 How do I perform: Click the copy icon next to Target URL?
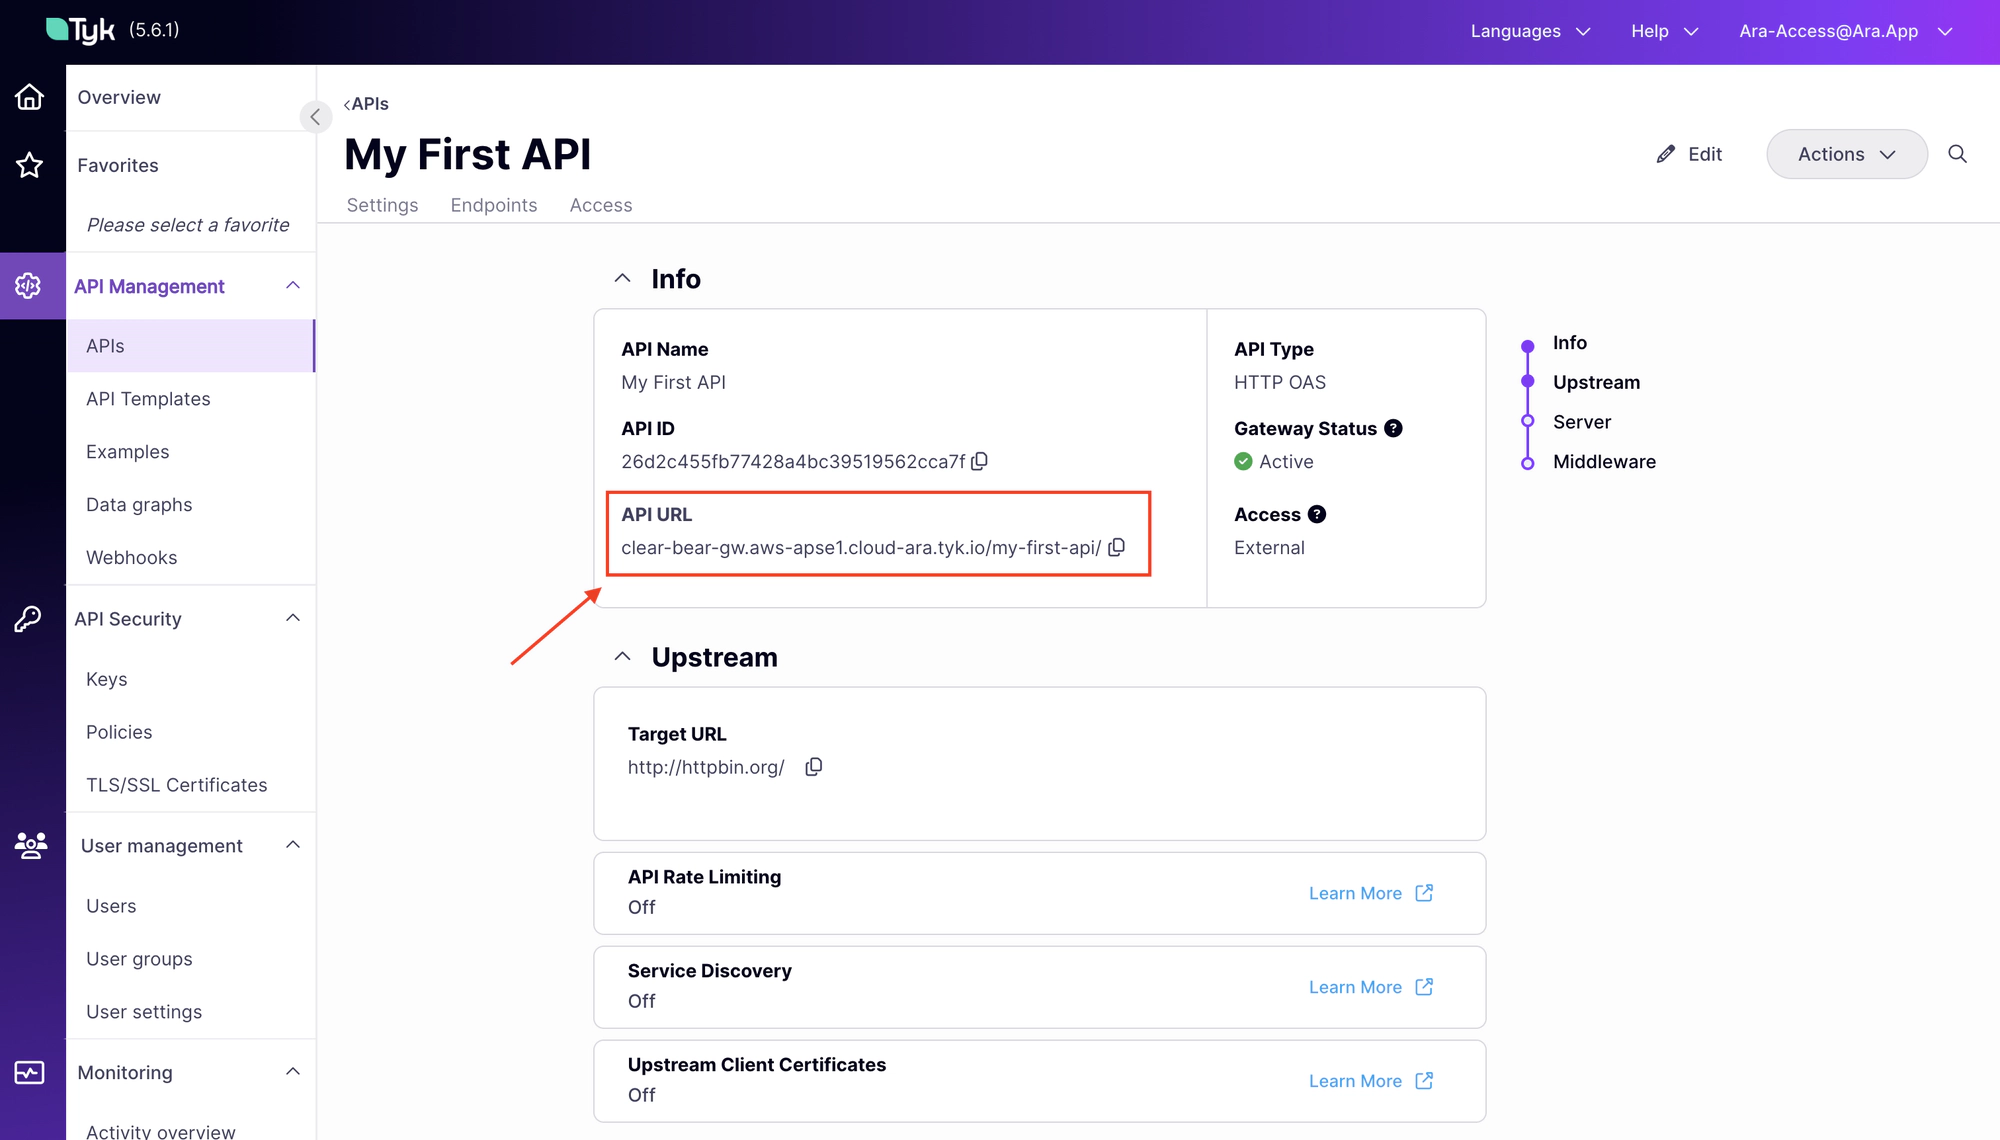point(815,766)
